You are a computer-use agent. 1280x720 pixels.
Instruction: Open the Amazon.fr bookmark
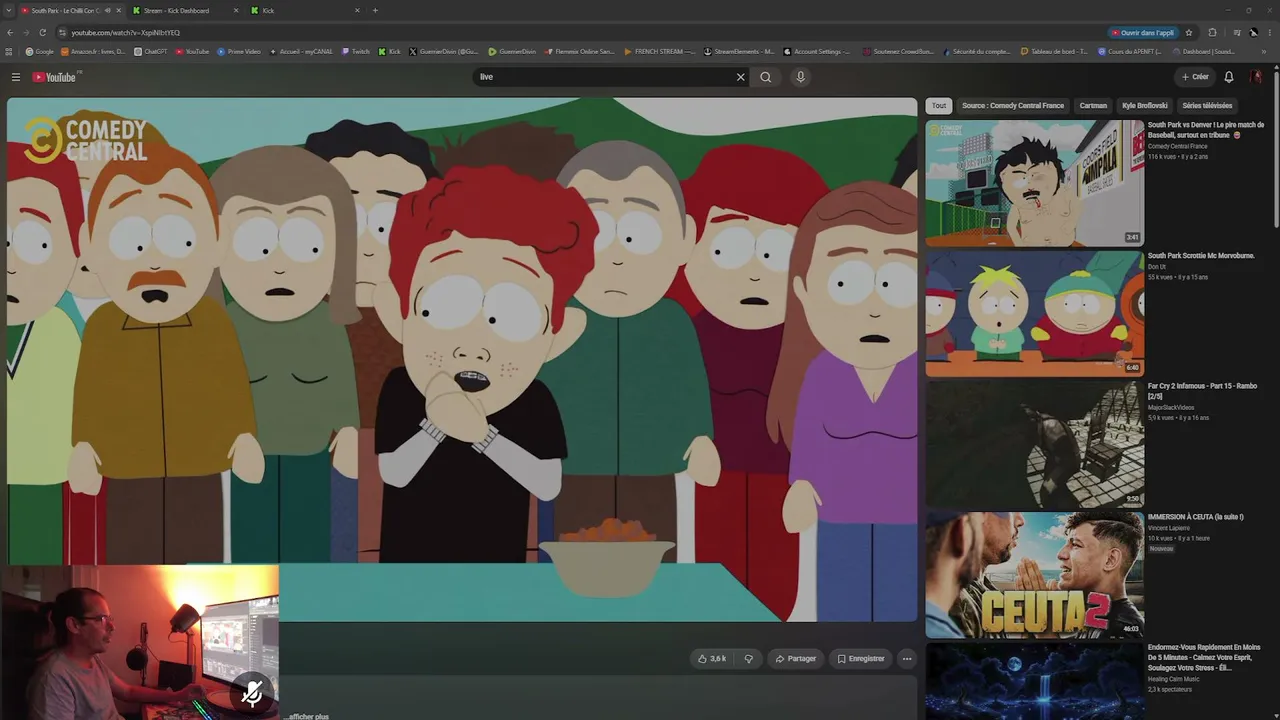pyautogui.click(x=93, y=51)
